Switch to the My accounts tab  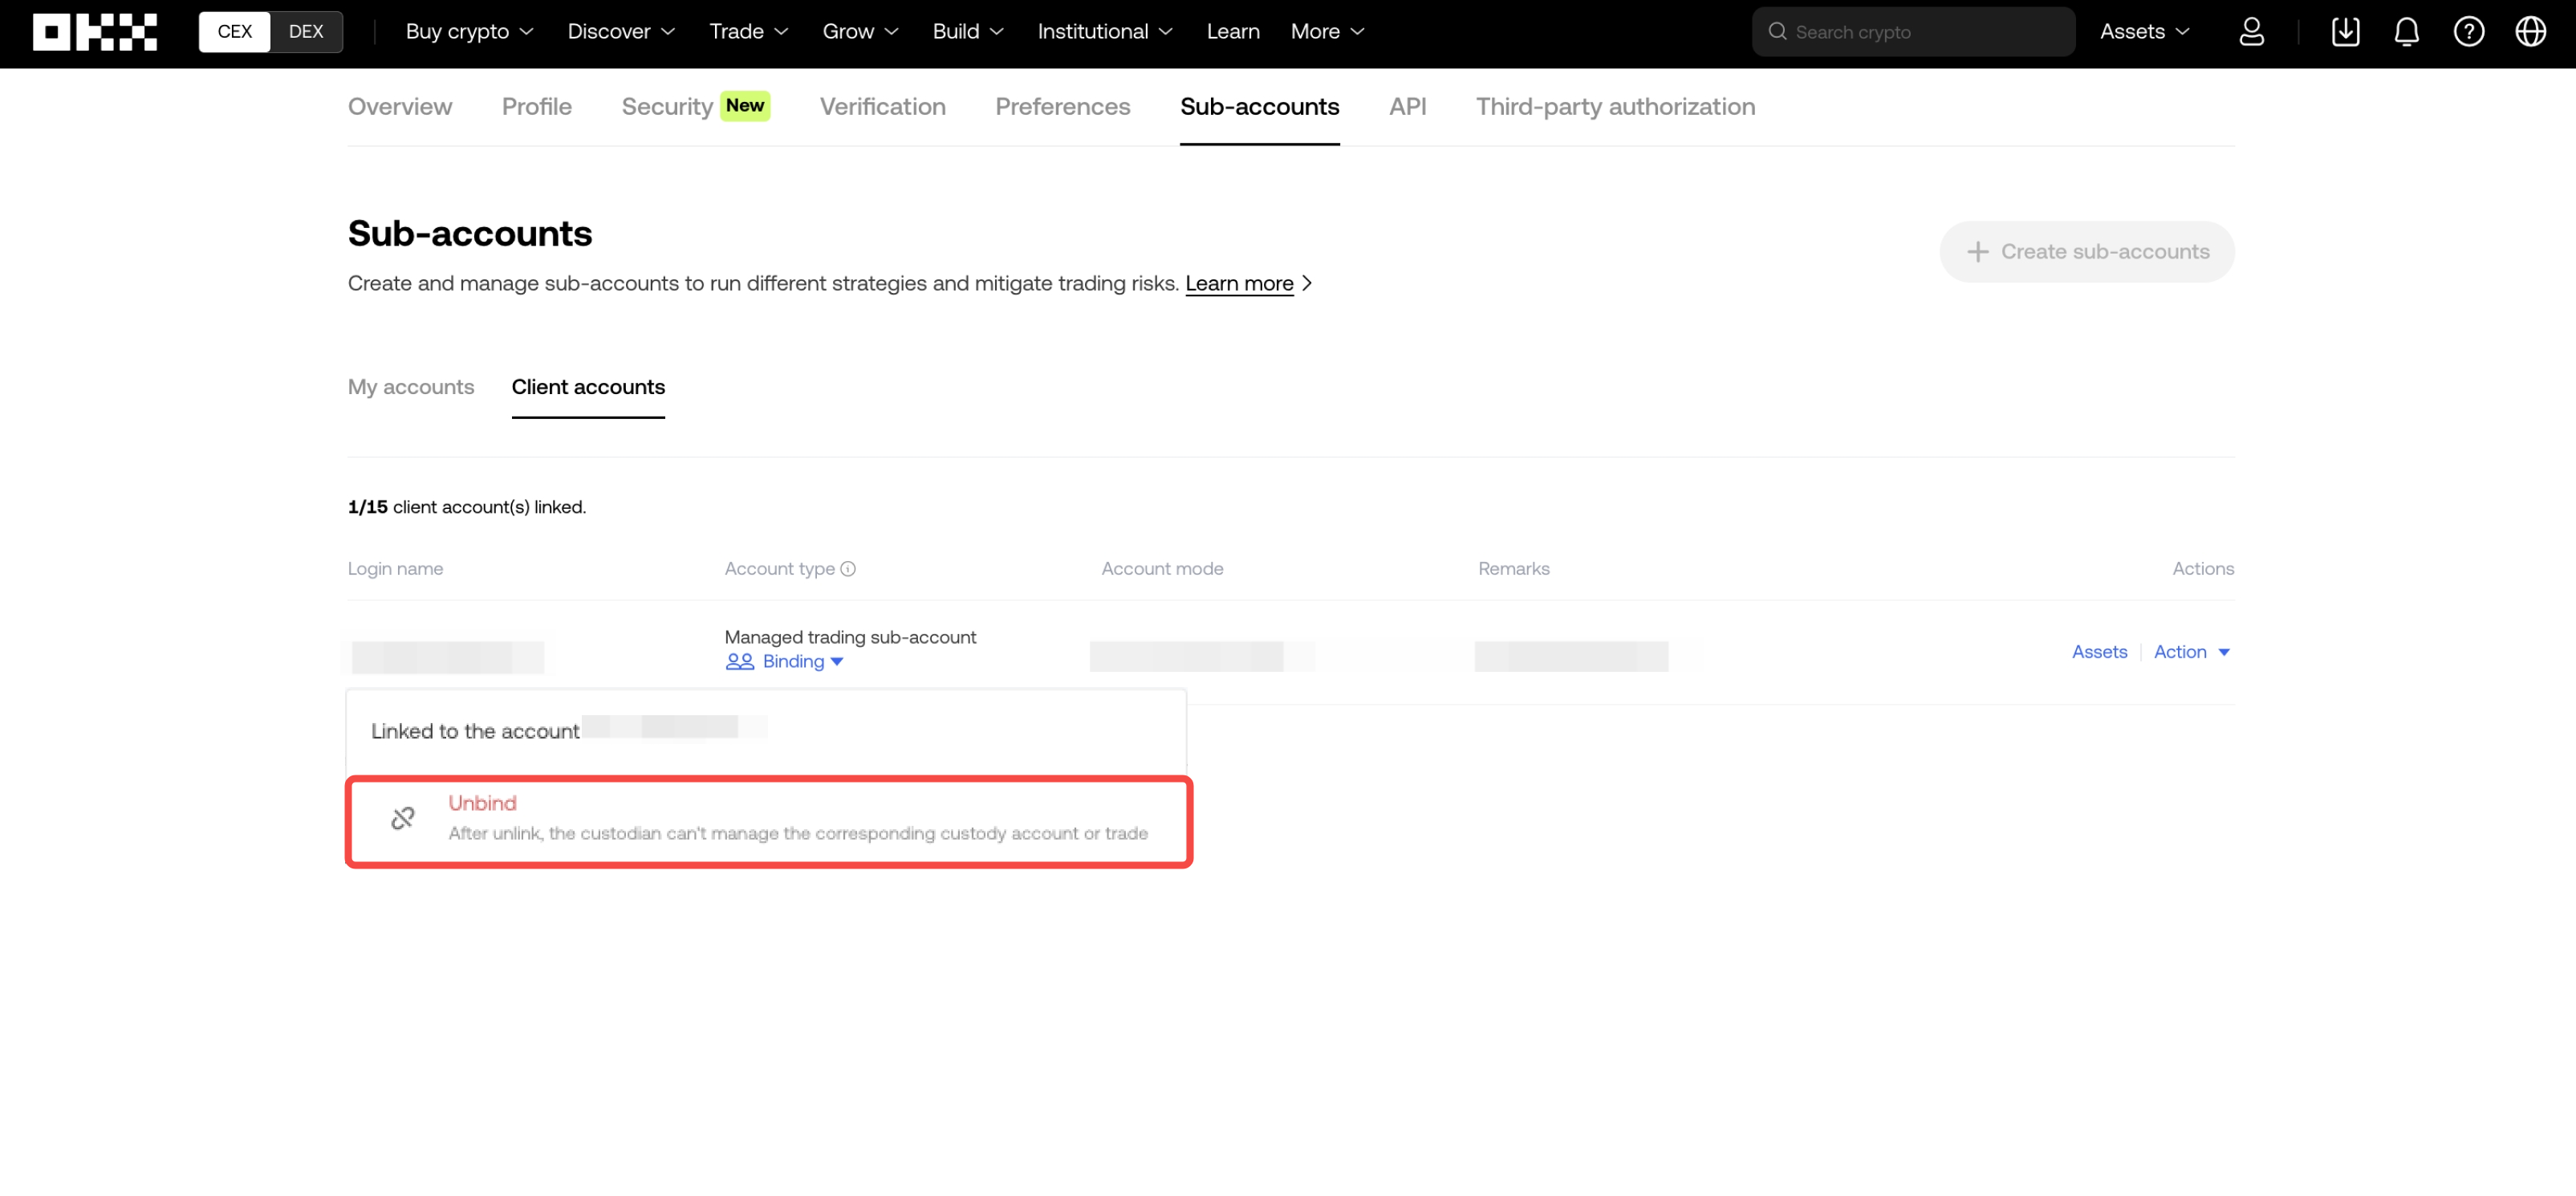point(411,387)
